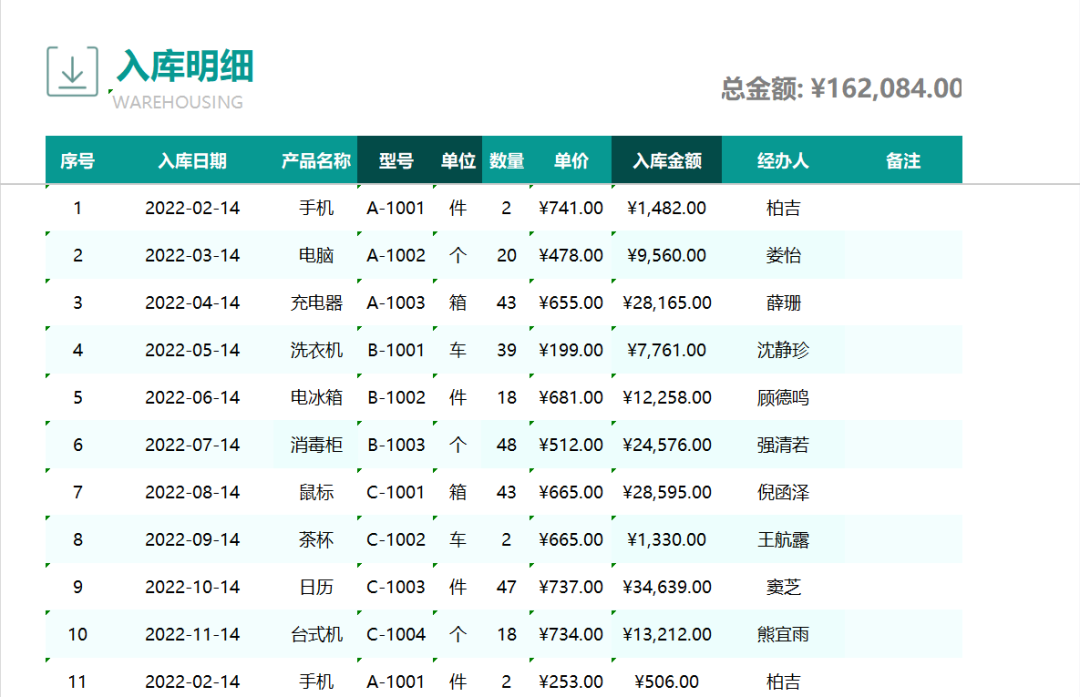Click the 入库金额 column header
This screenshot has width=1080, height=697.
667,160
